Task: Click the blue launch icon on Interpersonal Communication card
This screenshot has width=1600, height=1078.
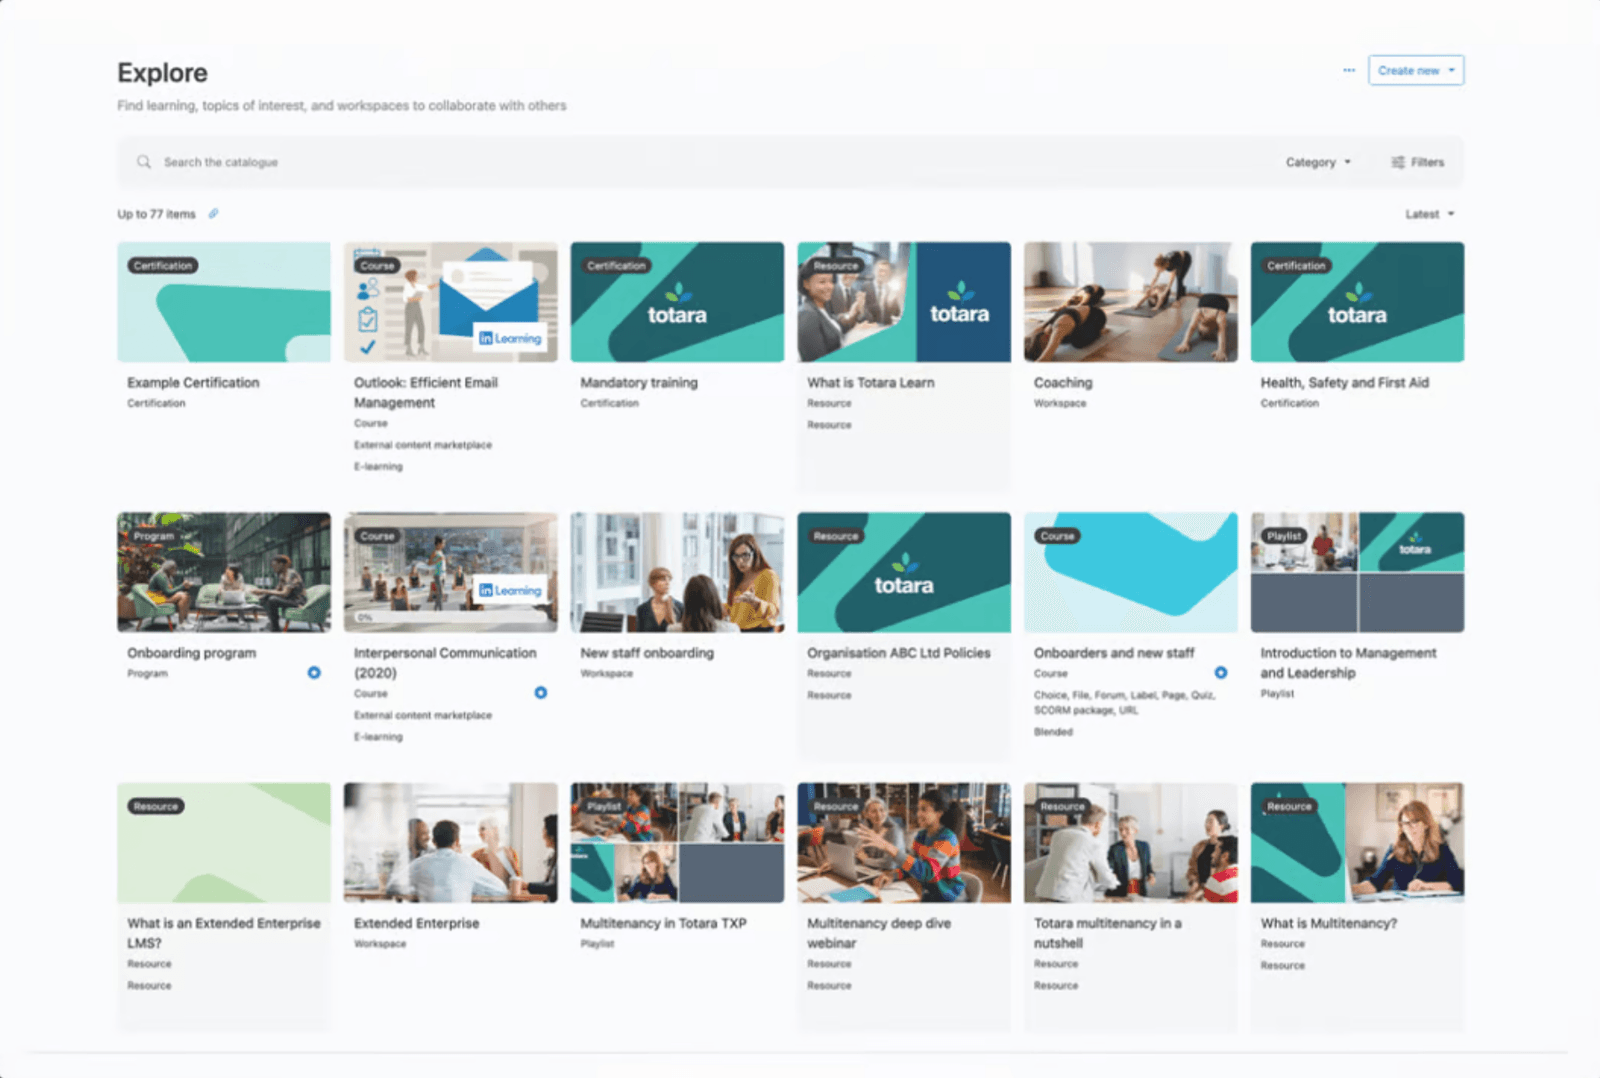Action: (541, 693)
